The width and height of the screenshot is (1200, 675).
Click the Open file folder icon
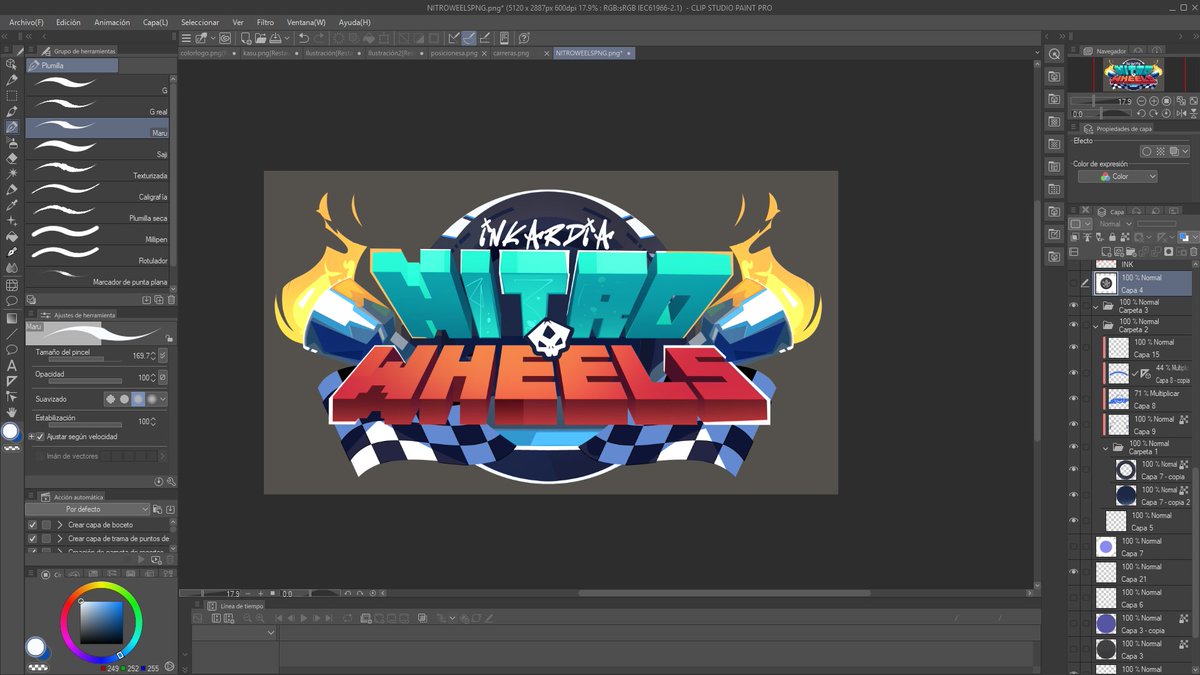pos(261,38)
